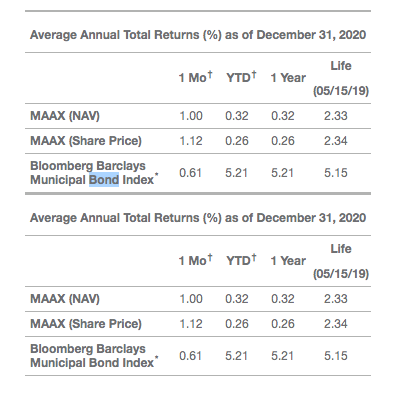Click the YTD header in top table
Image resolution: width=402 pixels, height=396 pixels.
coord(241,77)
